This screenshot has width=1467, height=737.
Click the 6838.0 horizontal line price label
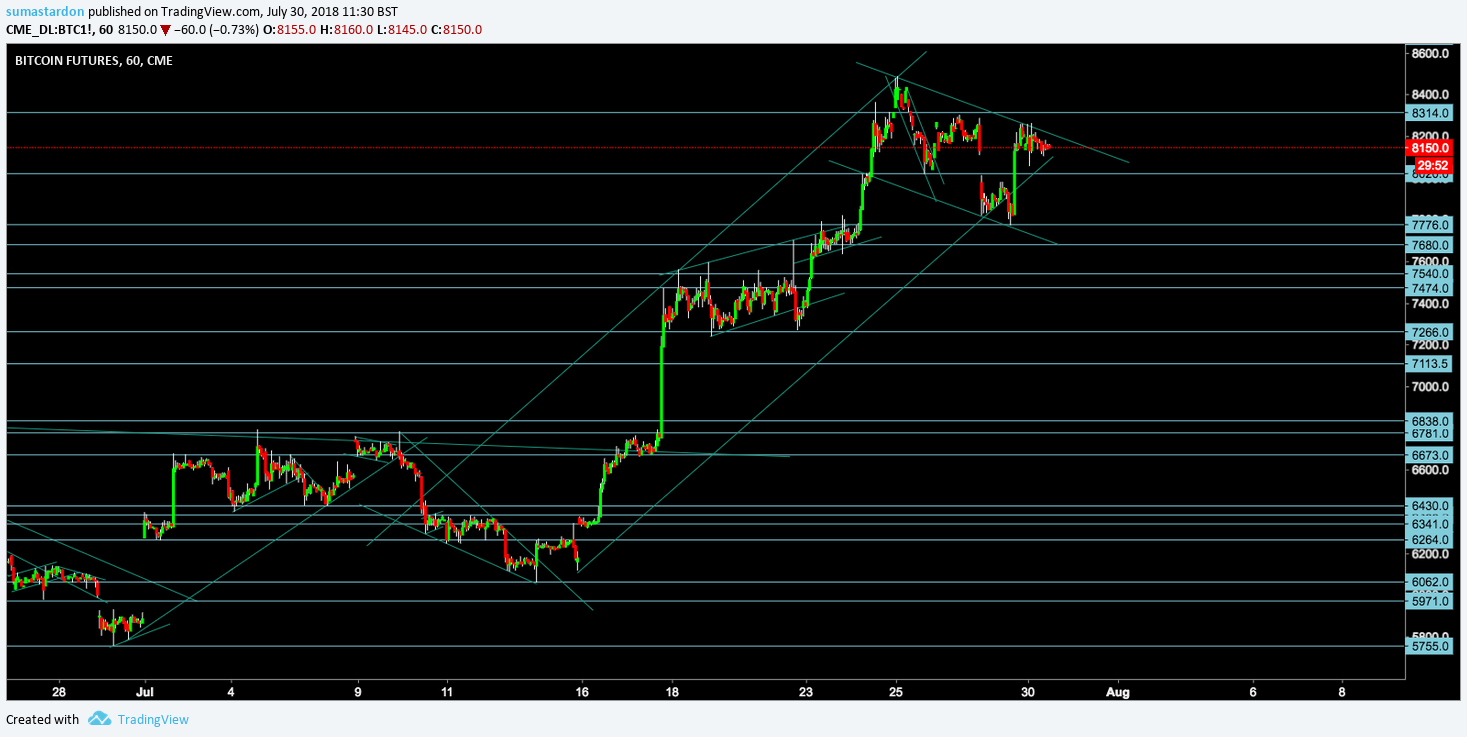[x=1429, y=421]
